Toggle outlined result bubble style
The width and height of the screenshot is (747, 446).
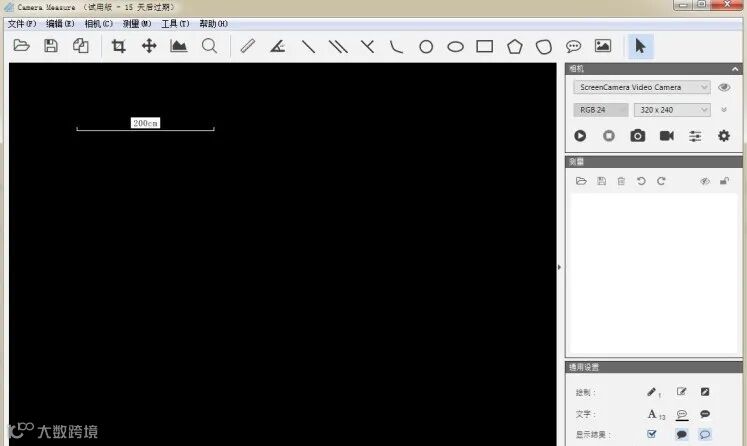pos(705,434)
